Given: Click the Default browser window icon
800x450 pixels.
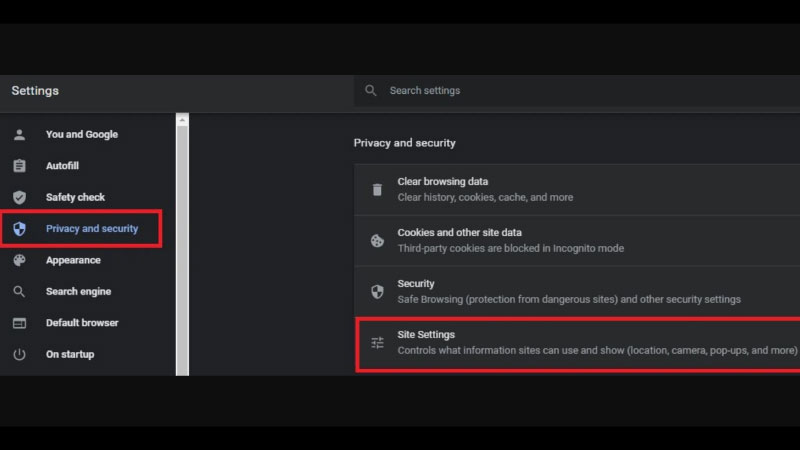Looking at the screenshot, I should coord(19,323).
